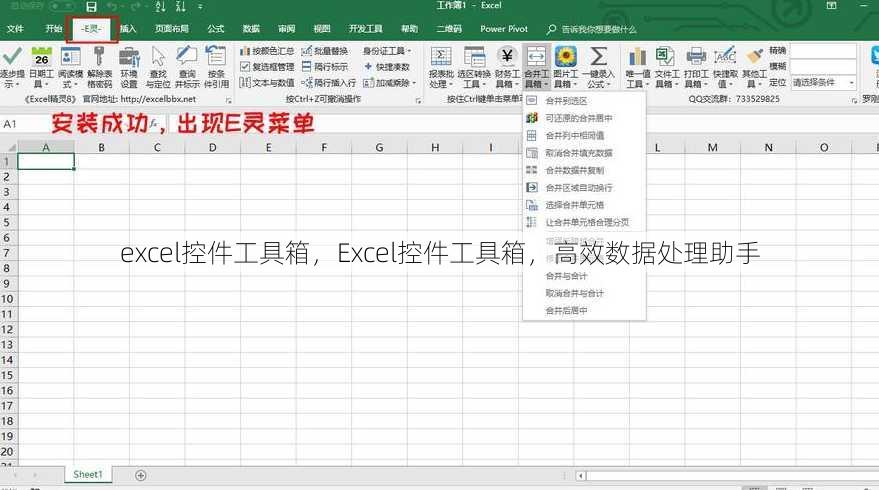Select cell A1
This screenshot has width=879, height=490.
point(46,162)
